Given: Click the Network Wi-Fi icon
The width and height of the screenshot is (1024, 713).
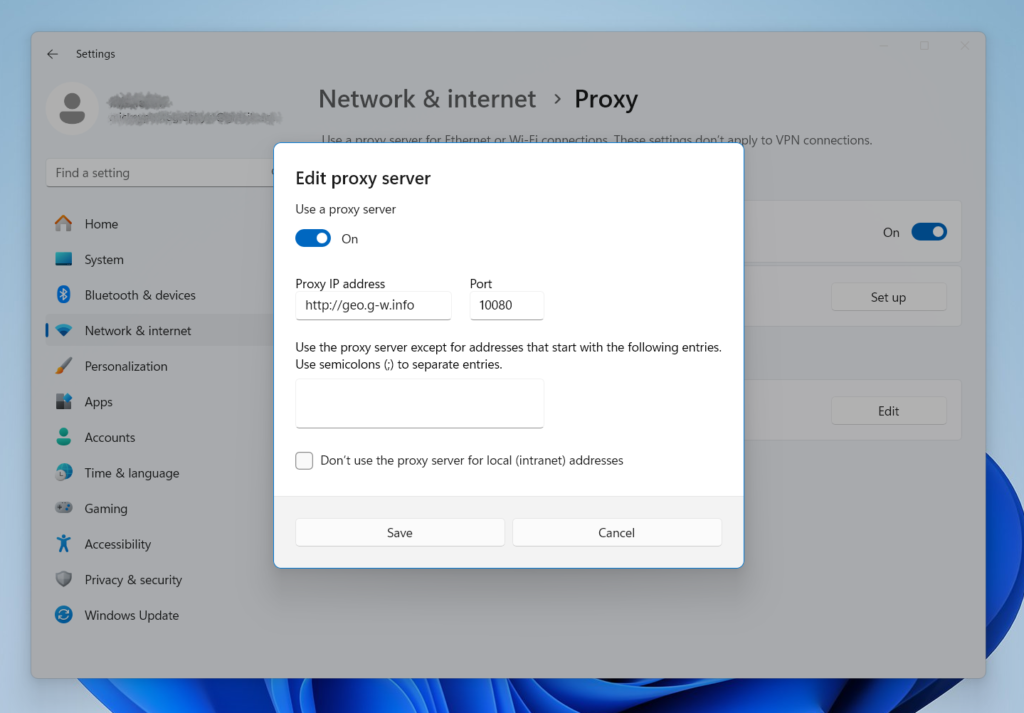Looking at the screenshot, I should tap(63, 330).
